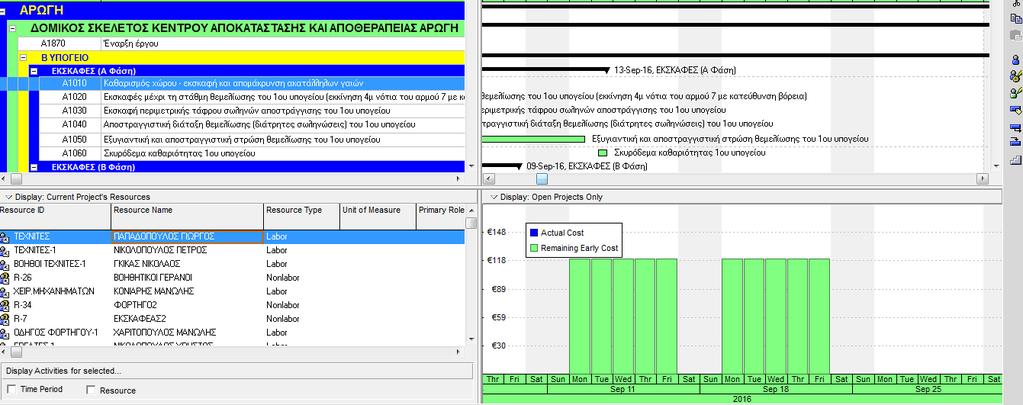Select activity row A1030
This screenshot has height=405, width=1023.
click(252, 110)
